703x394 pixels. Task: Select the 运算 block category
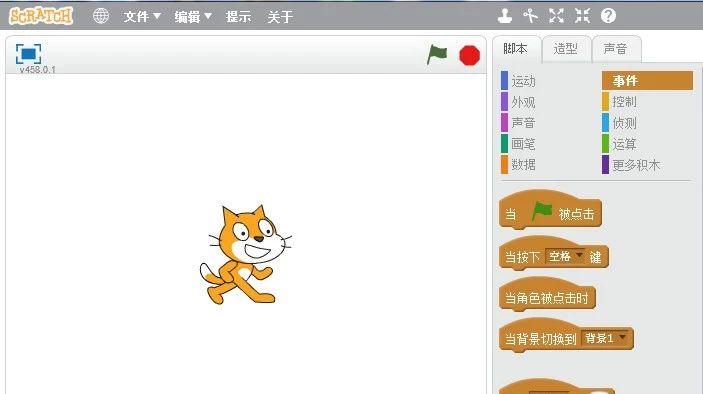click(620, 144)
